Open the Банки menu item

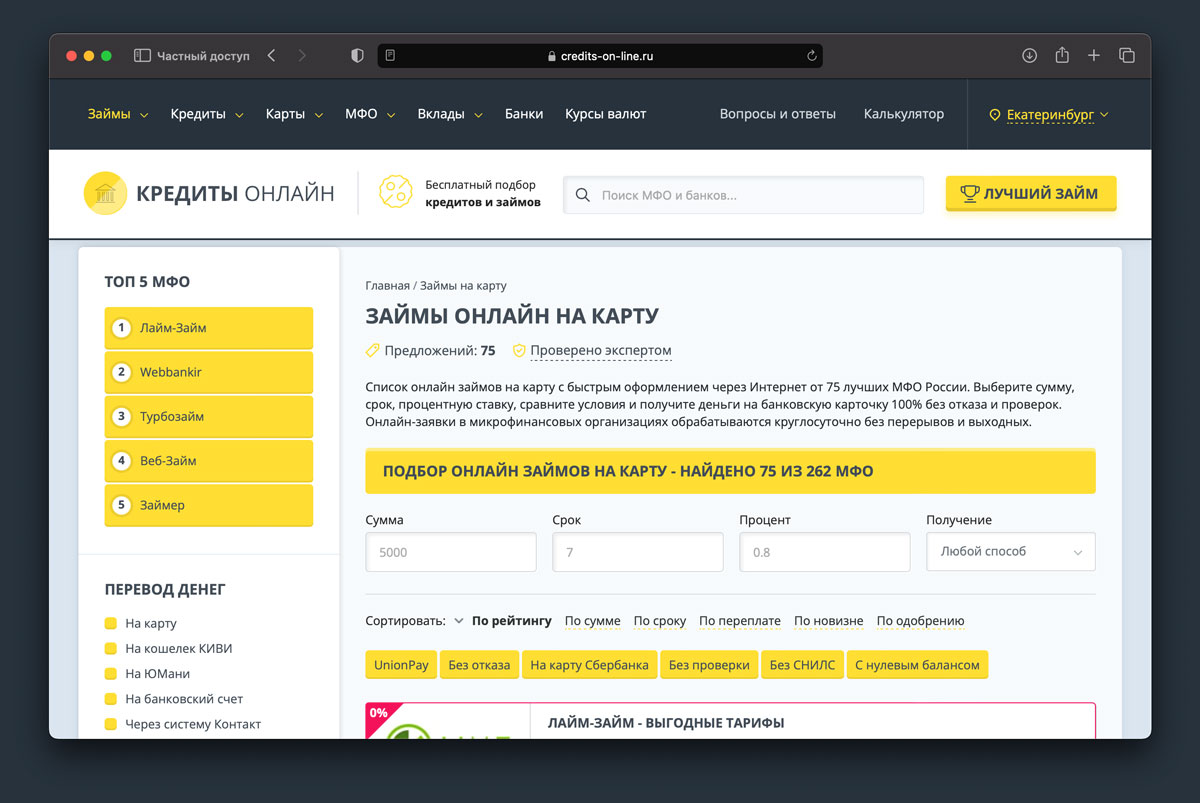[524, 114]
